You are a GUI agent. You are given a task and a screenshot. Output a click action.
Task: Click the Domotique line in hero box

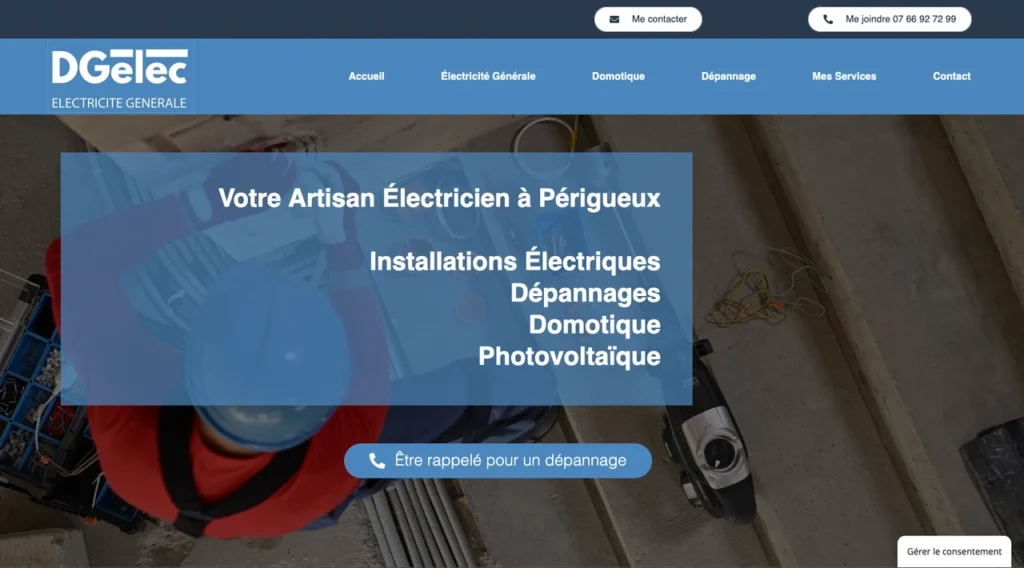[594, 324]
